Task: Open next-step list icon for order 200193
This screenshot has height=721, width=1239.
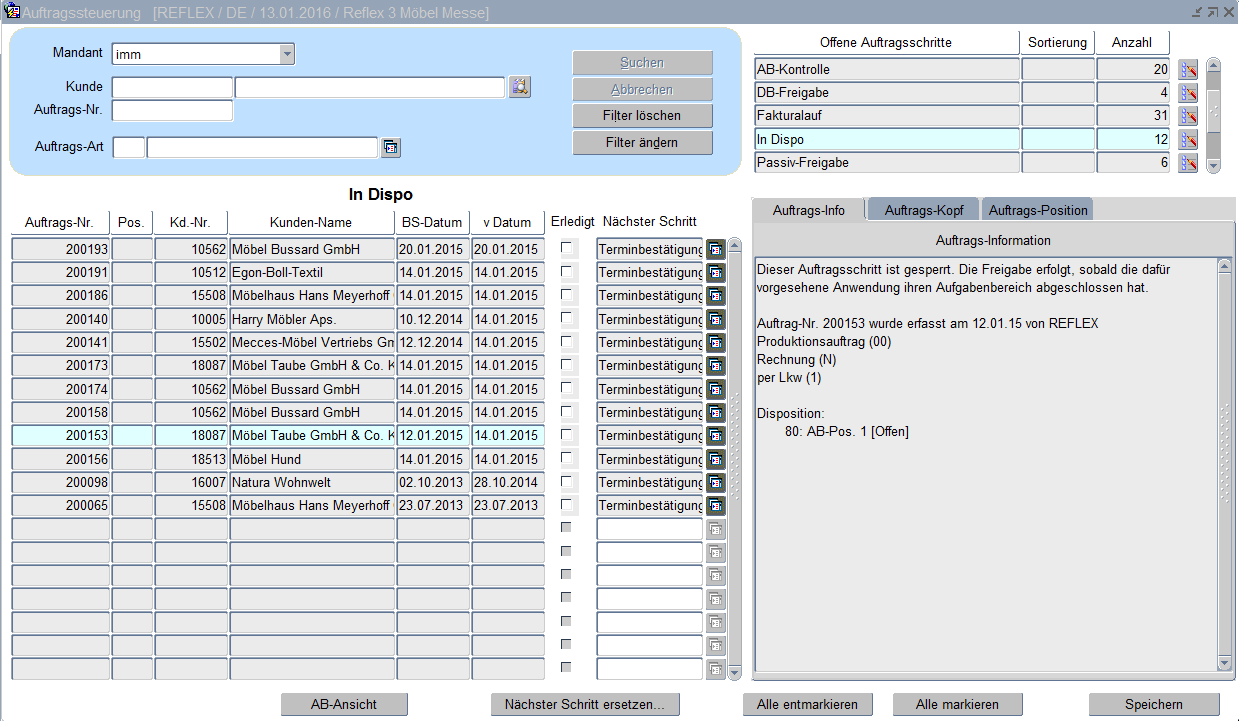Action: 716,249
